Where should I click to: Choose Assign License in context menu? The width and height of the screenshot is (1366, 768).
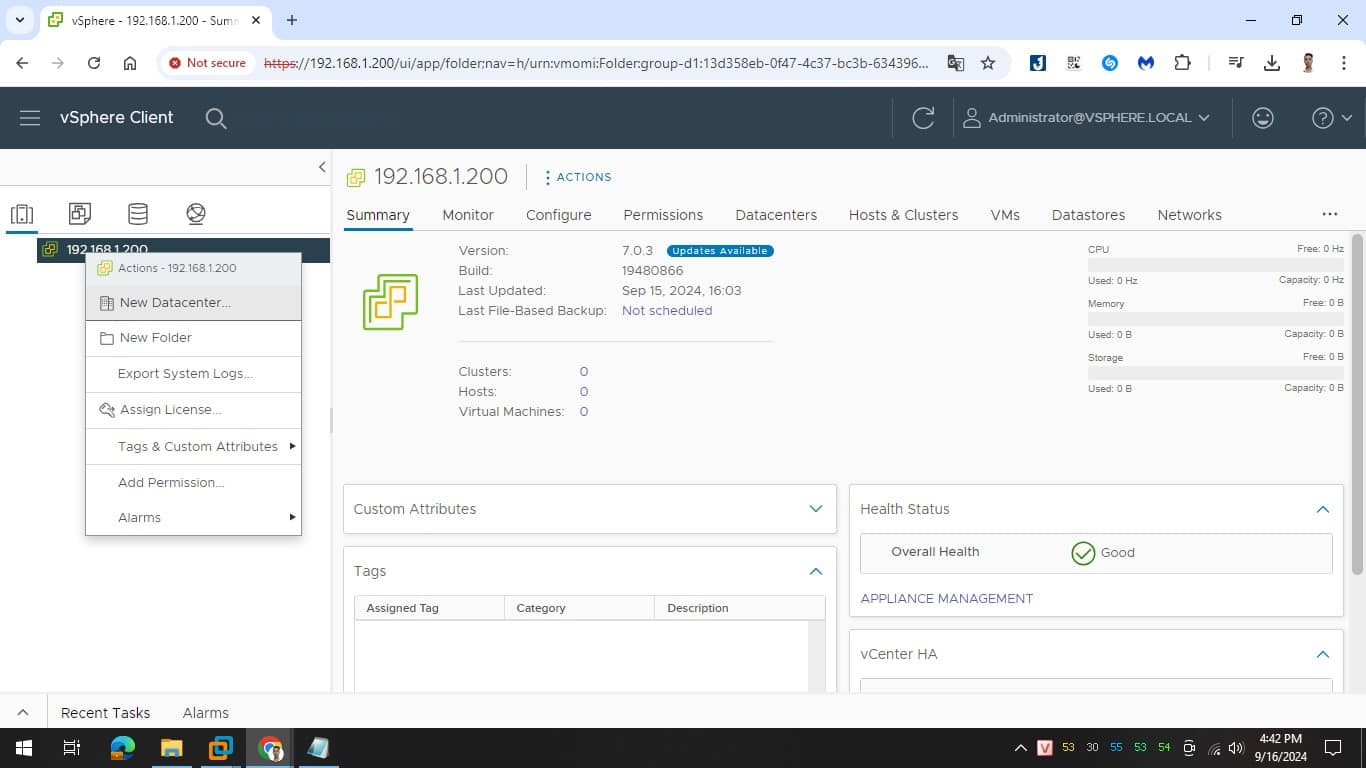(193, 410)
